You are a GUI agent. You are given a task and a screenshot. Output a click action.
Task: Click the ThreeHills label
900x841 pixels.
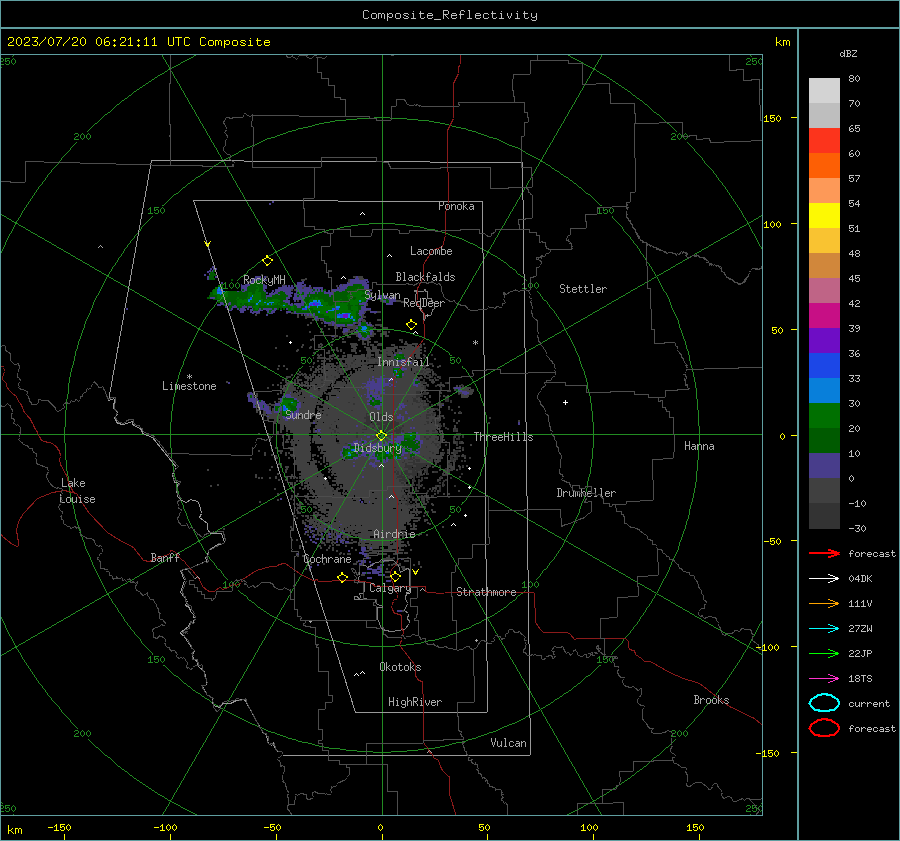503,437
